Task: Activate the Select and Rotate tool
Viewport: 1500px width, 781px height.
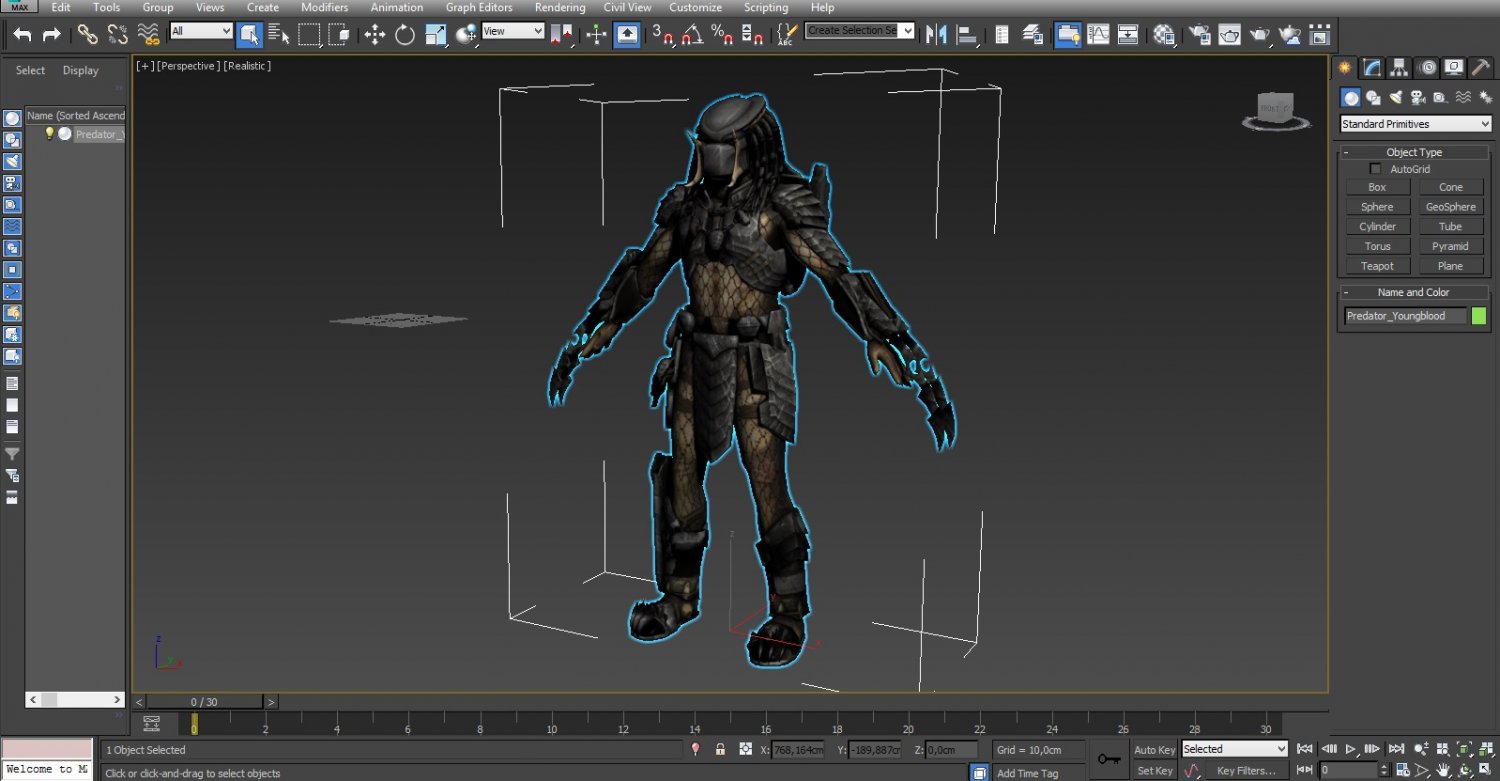Action: [404, 34]
